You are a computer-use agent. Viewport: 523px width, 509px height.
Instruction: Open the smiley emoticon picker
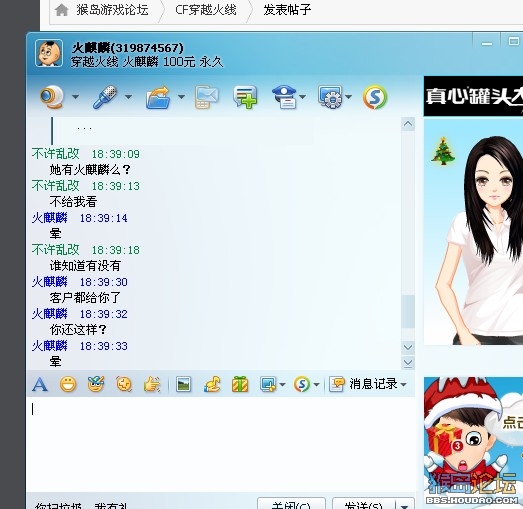tap(68, 385)
